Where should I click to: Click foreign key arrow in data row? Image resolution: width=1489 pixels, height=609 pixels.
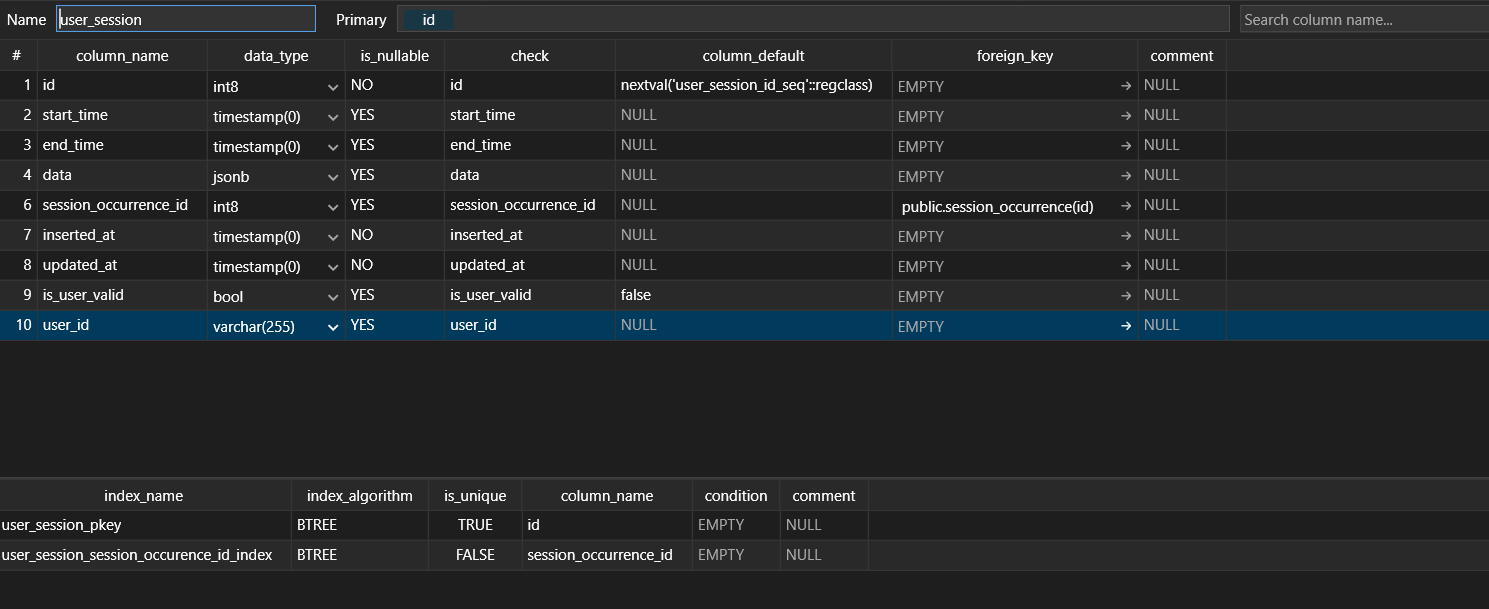point(1126,176)
